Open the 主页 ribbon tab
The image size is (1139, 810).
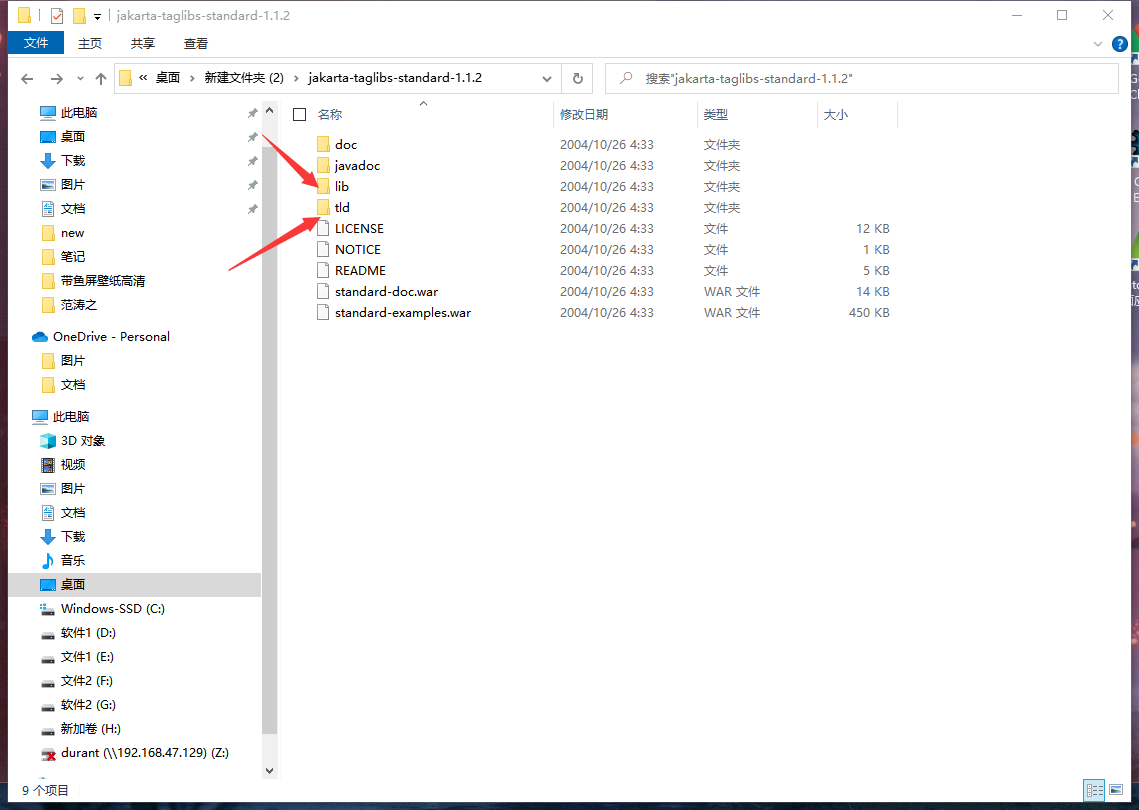(90, 44)
